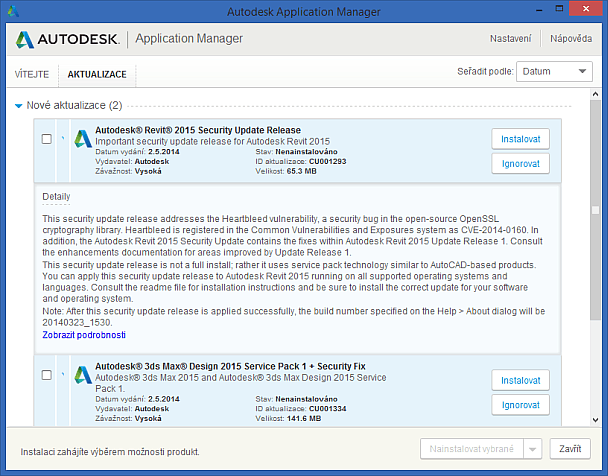Close the Autodesk Application Manager window
This screenshot has height=476, width=608.
pos(586,9)
